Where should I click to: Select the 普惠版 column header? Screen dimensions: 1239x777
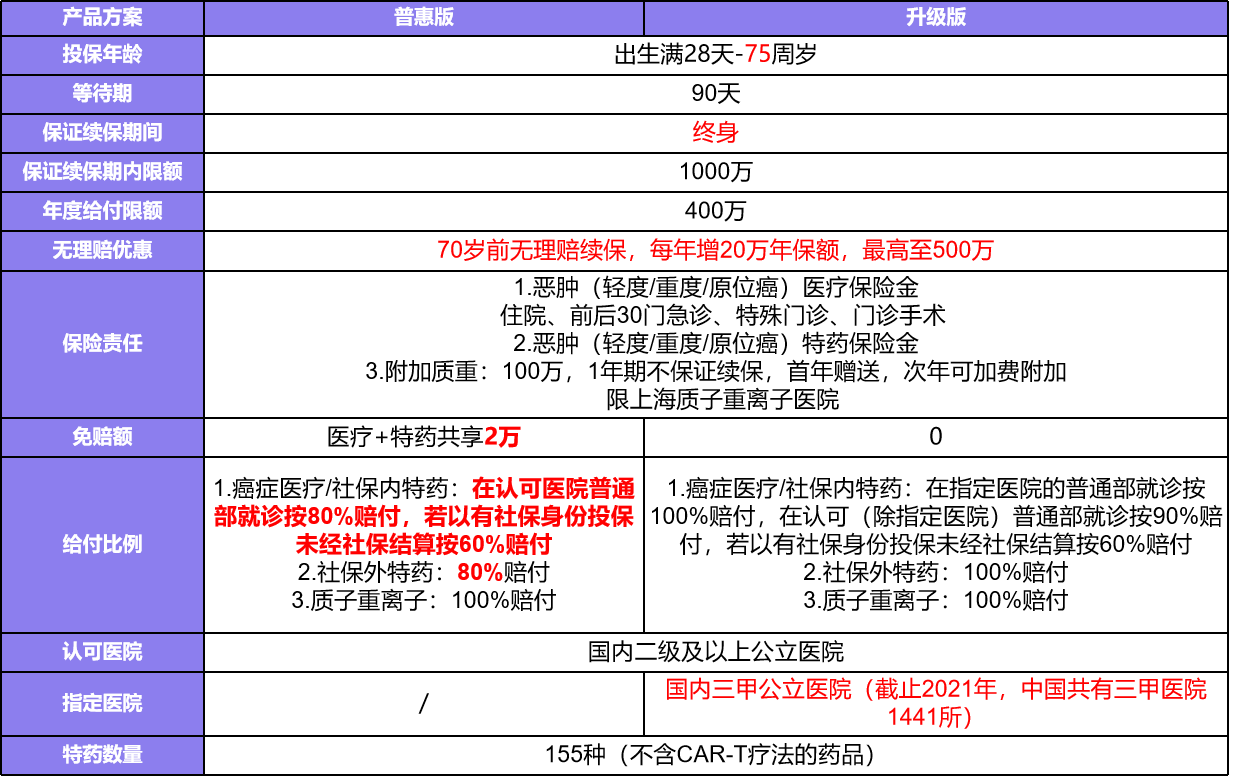(423, 17)
